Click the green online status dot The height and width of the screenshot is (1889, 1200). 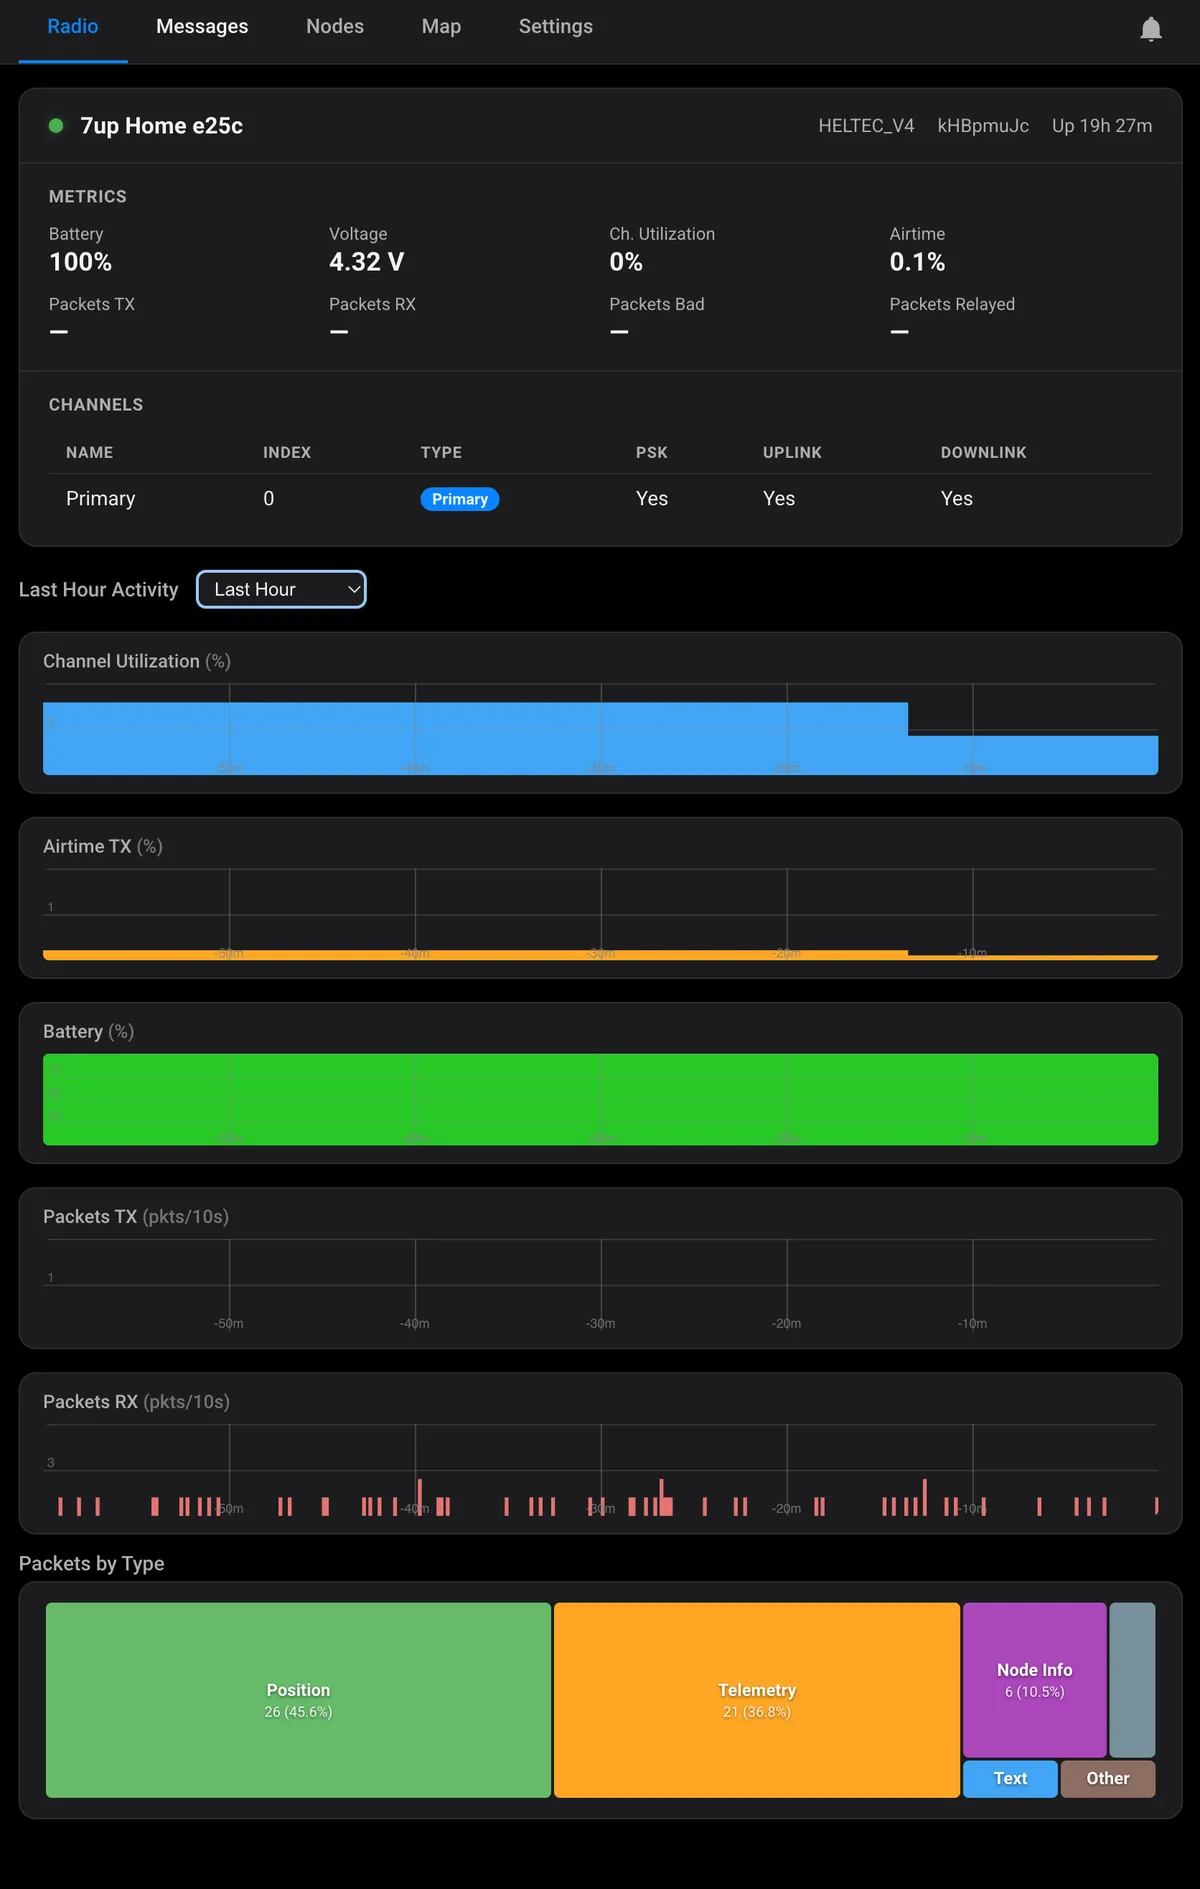click(56, 126)
